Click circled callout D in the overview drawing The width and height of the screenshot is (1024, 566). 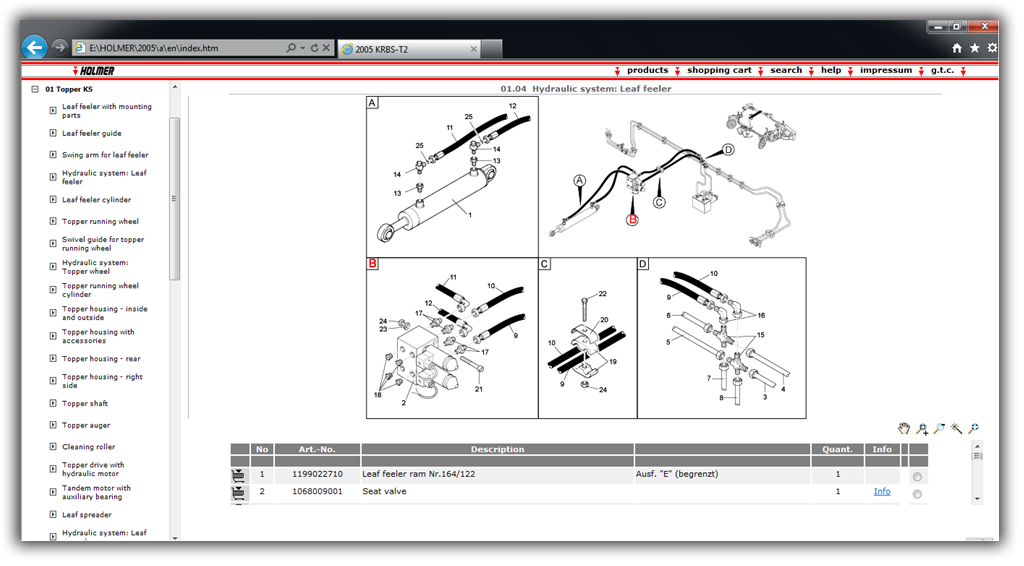tap(728, 149)
